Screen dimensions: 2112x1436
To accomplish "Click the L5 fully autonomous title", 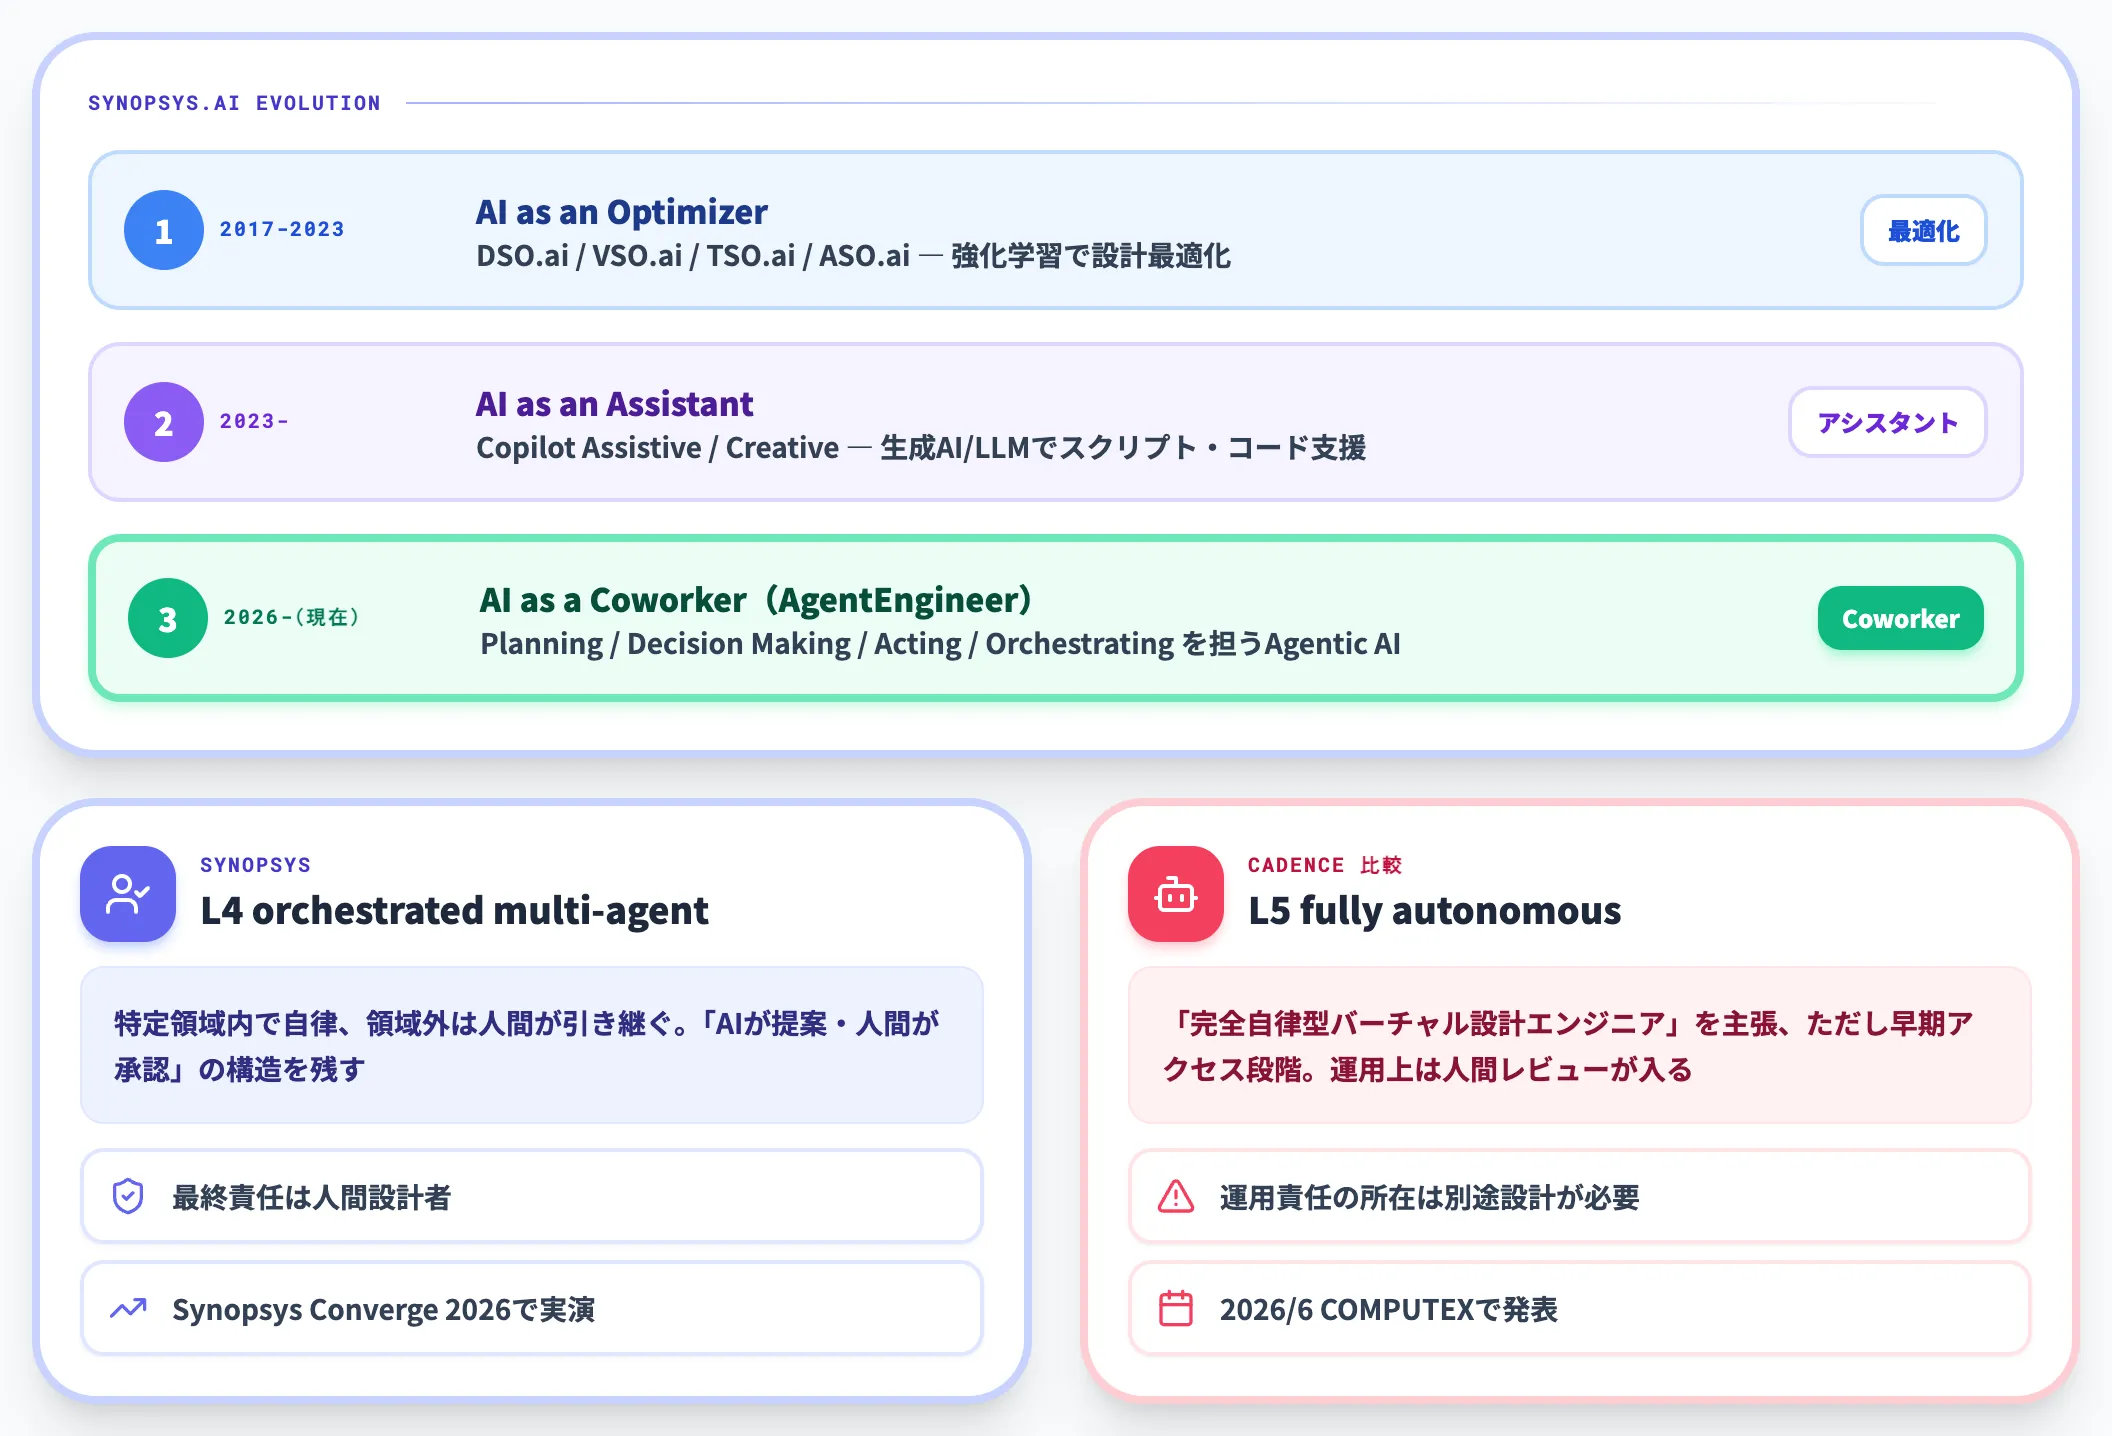I will click(1435, 911).
